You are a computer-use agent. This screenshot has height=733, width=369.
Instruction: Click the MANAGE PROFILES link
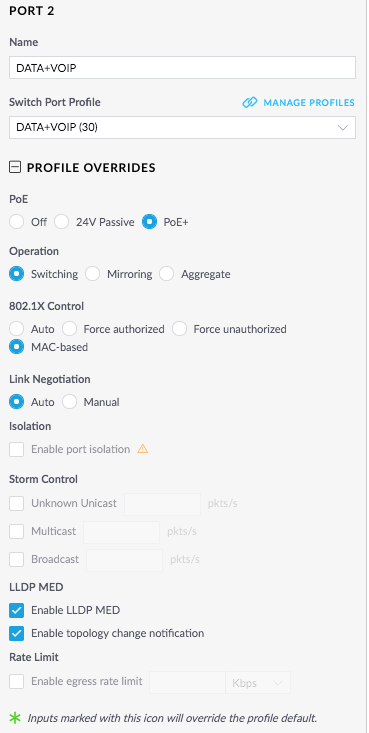point(309,102)
